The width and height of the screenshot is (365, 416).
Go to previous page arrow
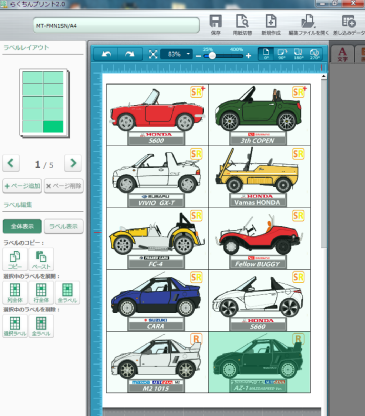coord(11,163)
